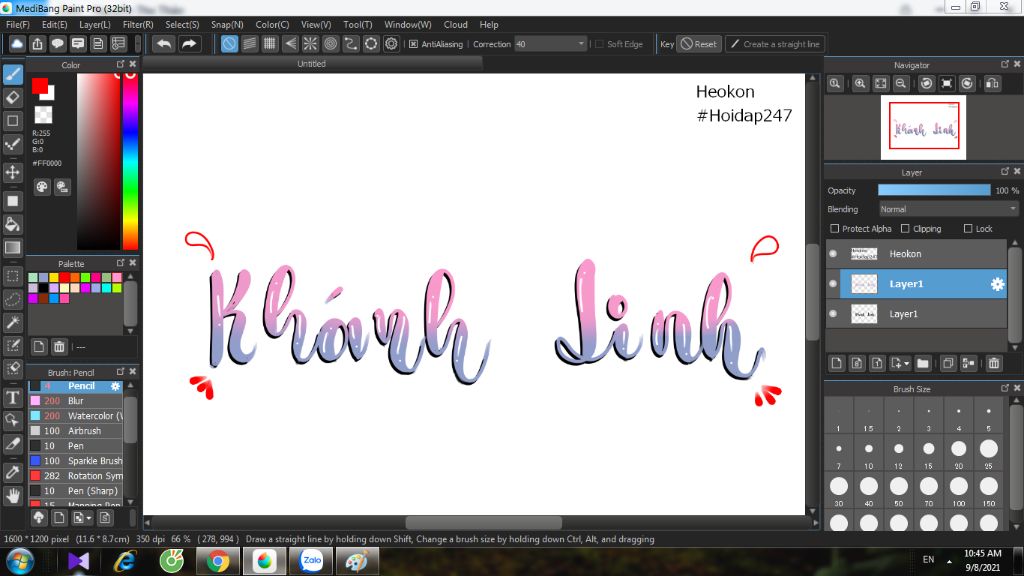This screenshot has height=576, width=1024.
Task: Enable crisscross grid snap
Action: (x=270, y=44)
